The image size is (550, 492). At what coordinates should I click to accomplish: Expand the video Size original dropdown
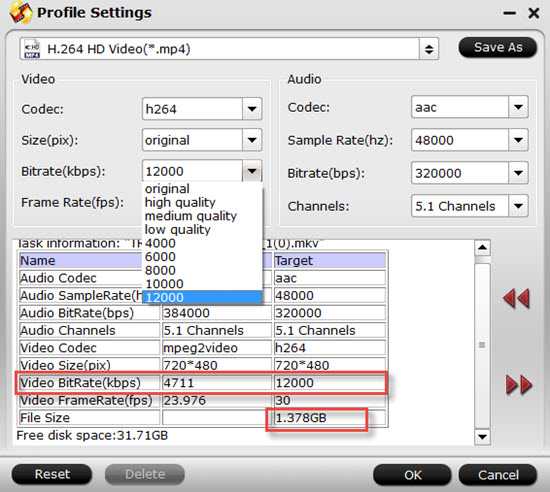(251, 140)
